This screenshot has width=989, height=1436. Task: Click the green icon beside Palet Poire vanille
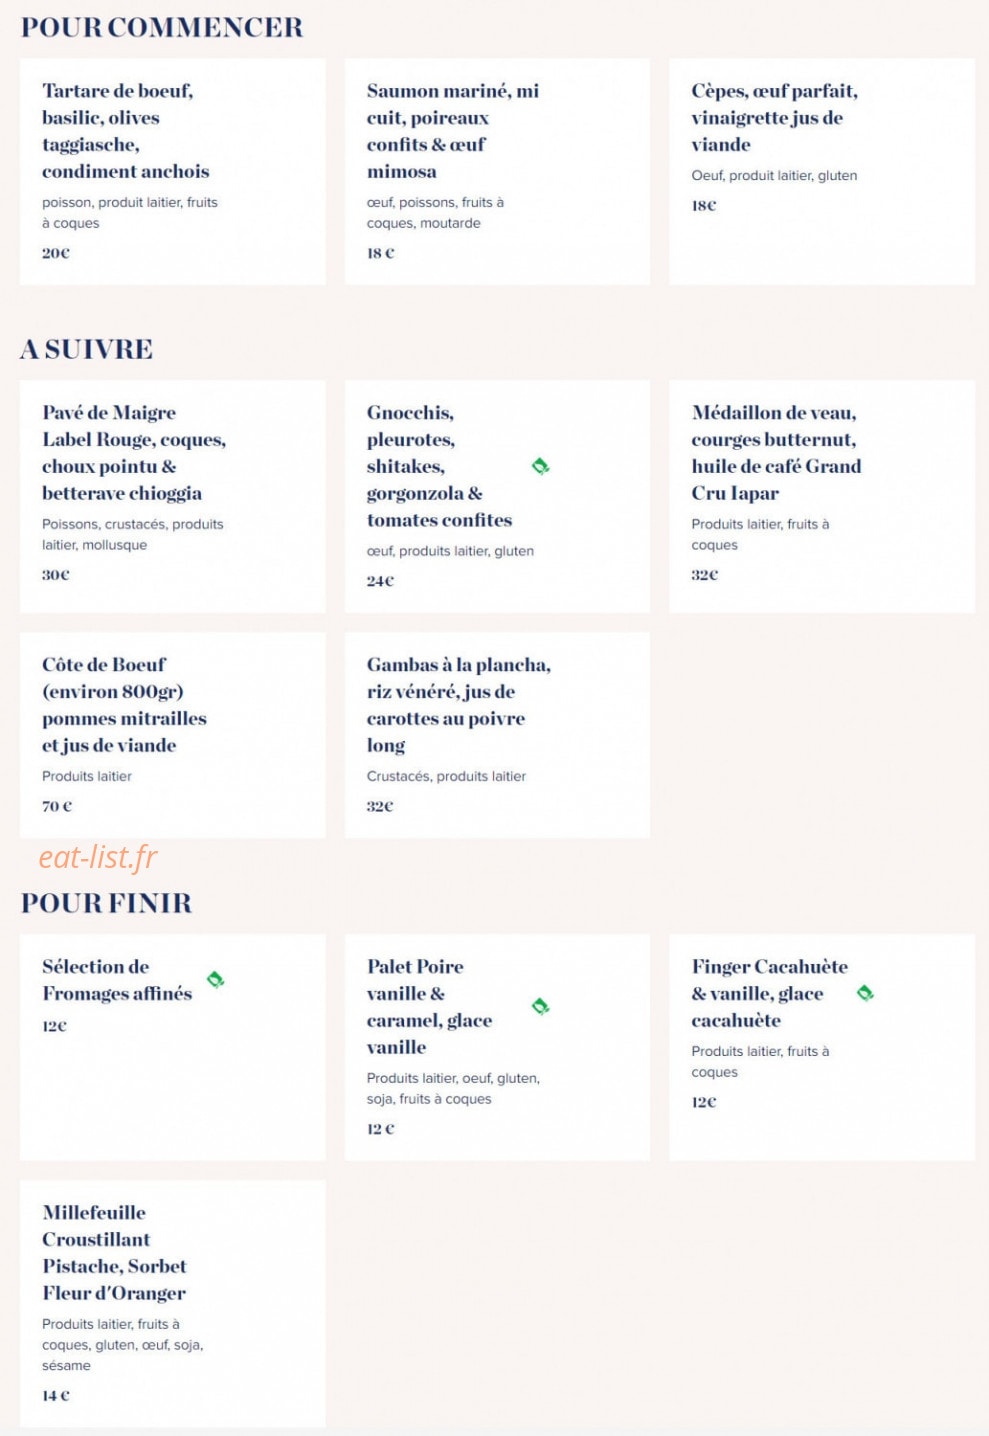[540, 1006]
